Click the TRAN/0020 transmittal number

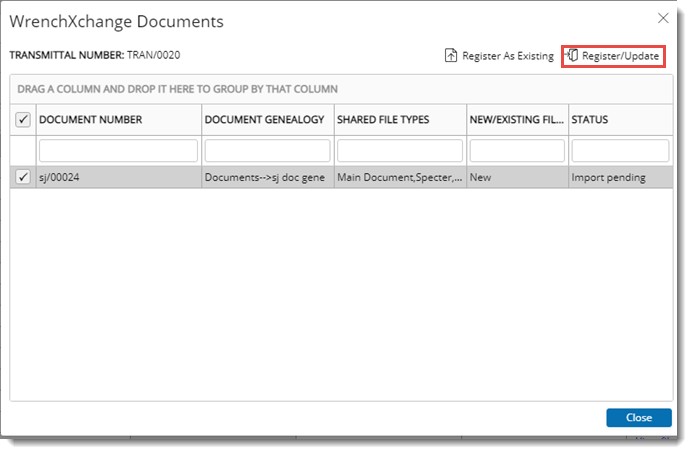[x=154, y=55]
